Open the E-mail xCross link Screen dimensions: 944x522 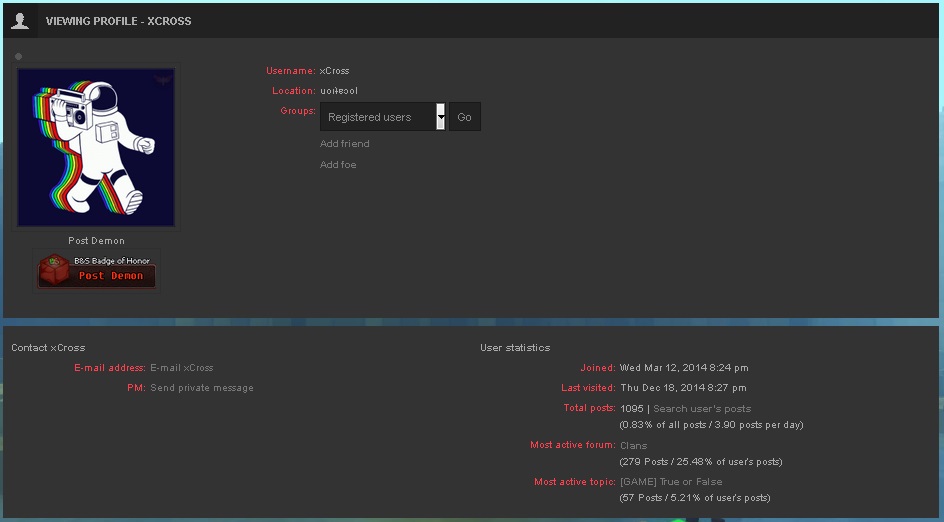tap(181, 368)
